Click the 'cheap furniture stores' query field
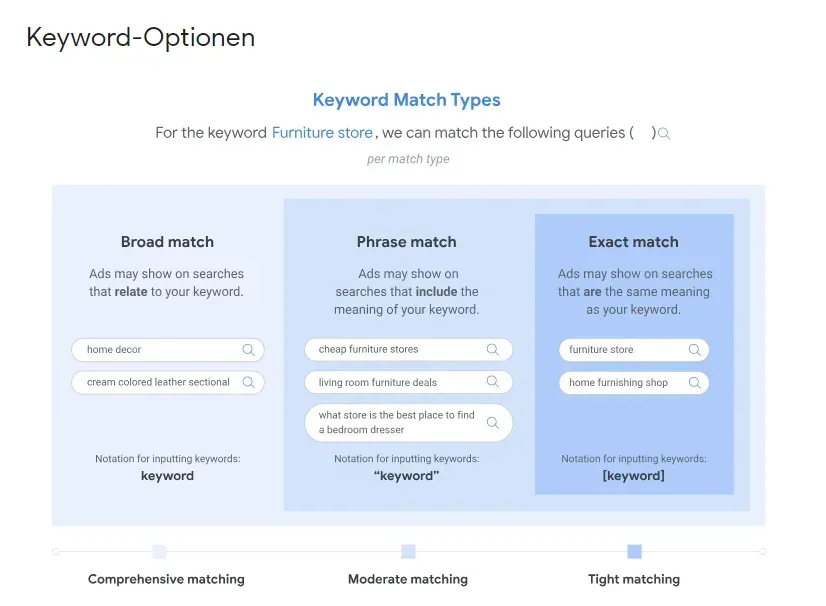The width and height of the screenshot is (826, 606). pos(408,349)
